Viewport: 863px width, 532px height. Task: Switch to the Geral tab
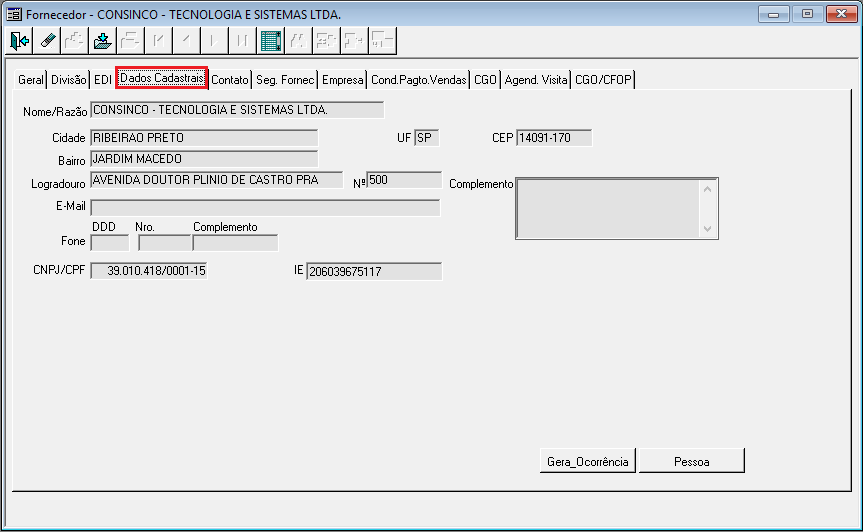[x=31, y=80]
